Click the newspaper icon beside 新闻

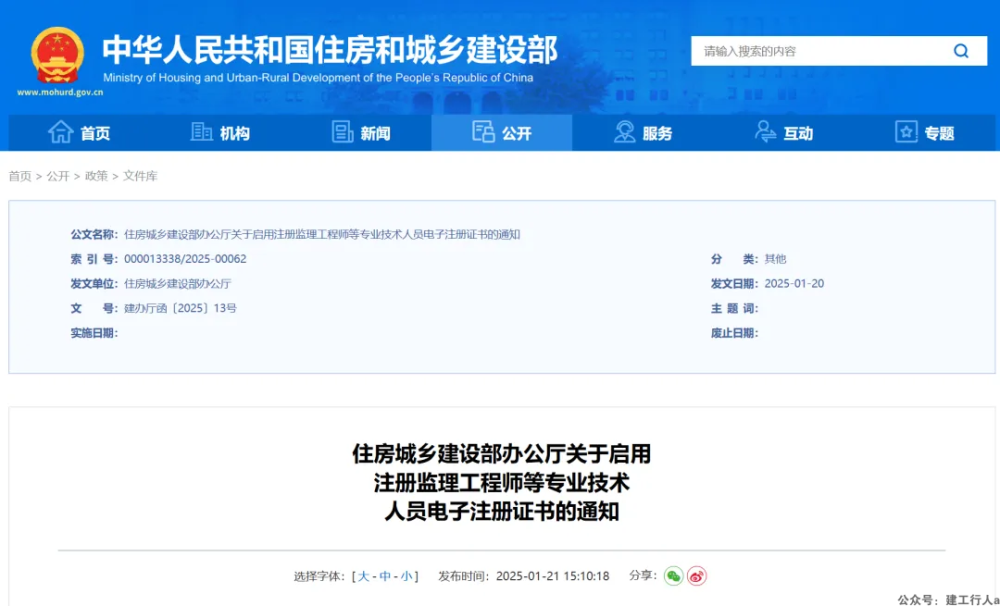pyautogui.click(x=342, y=132)
